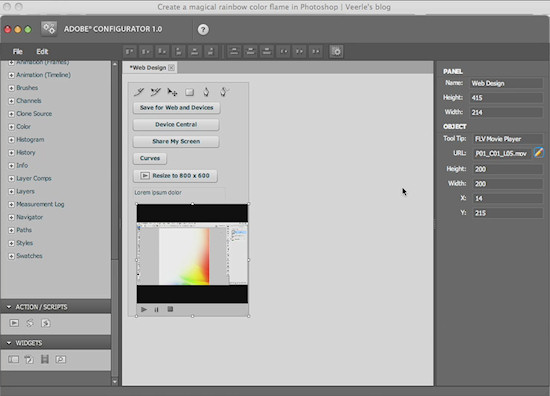Click the play icon inside Resize button
Viewport: 550px width, 396px height.
tap(145, 175)
